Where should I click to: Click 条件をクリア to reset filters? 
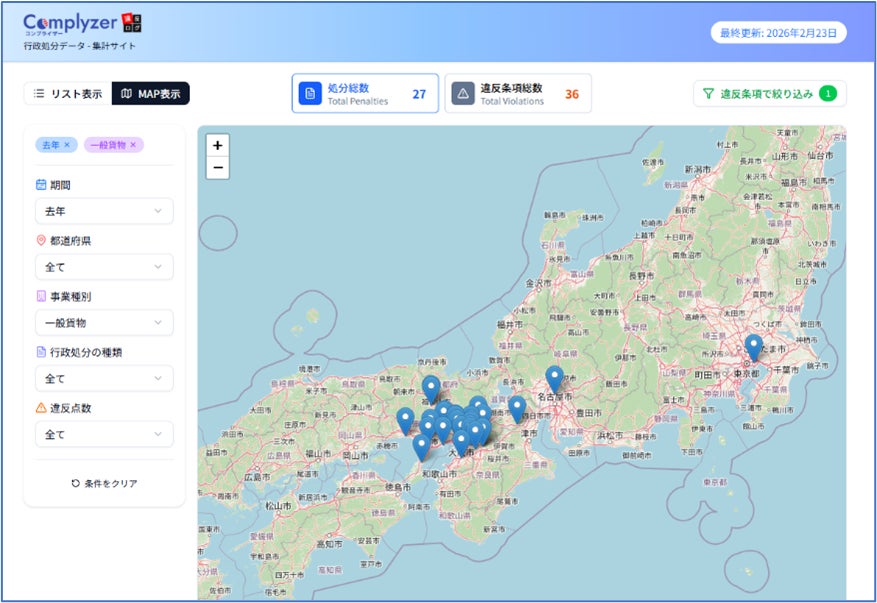[104, 483]
